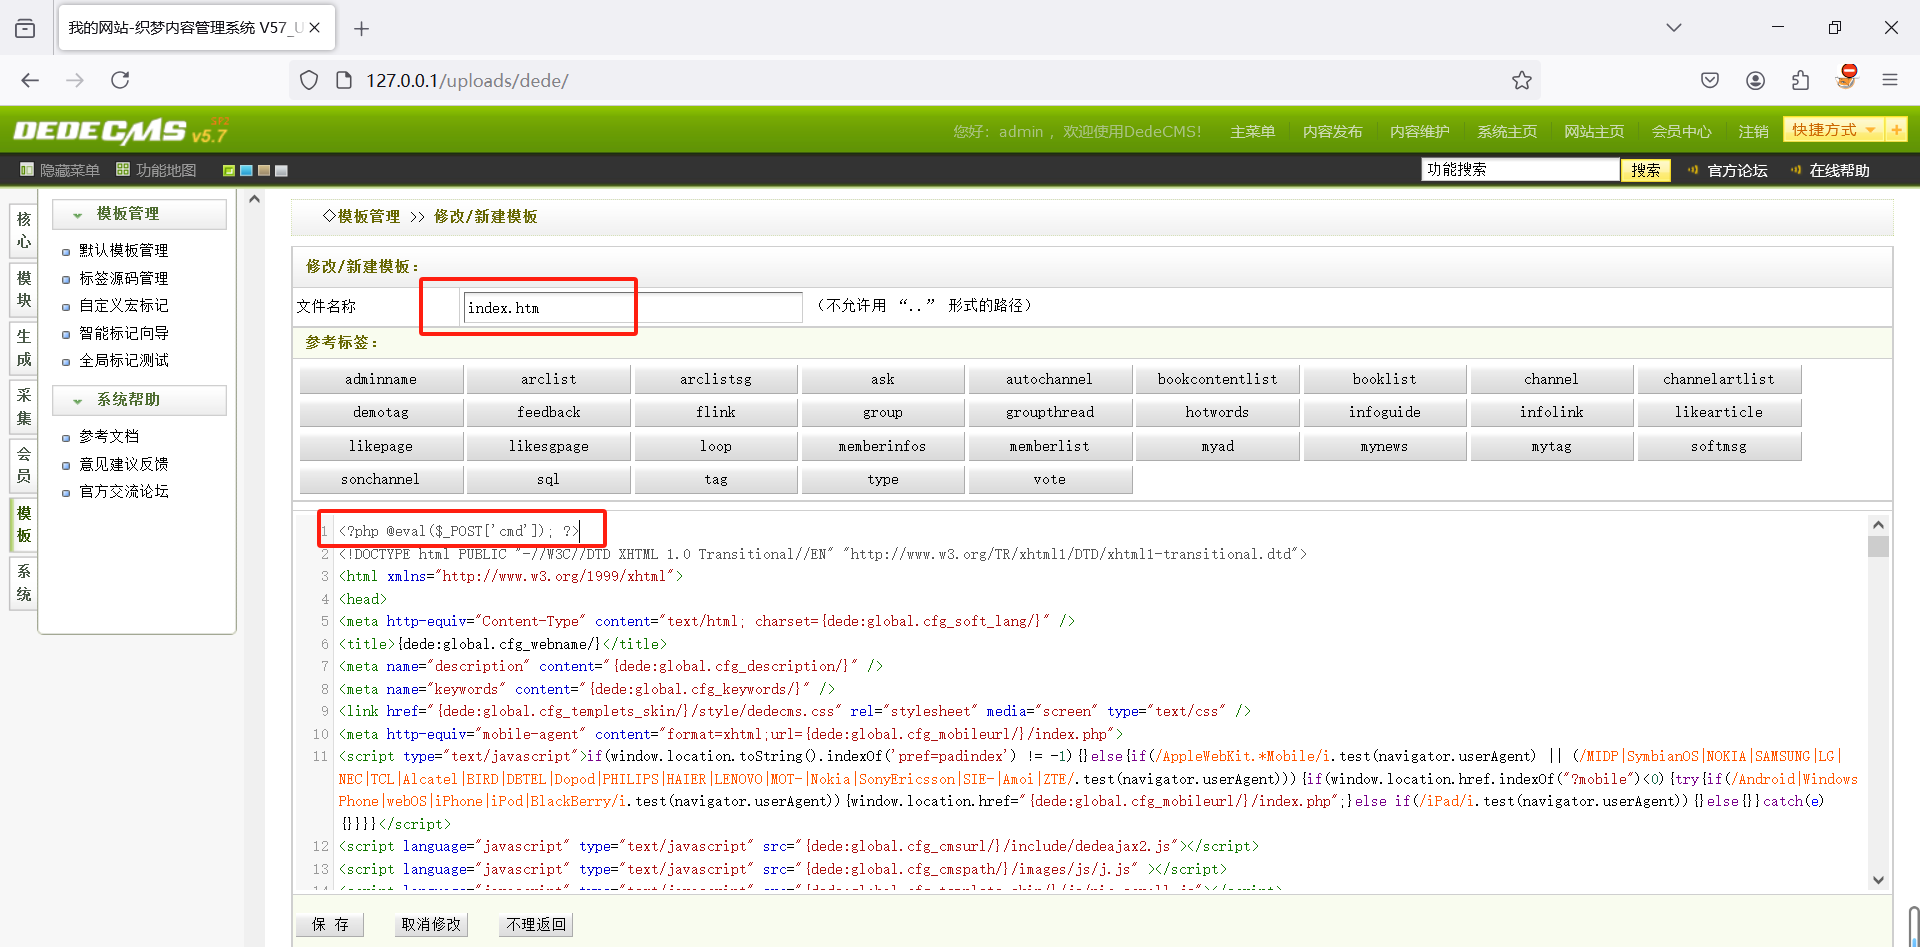This screenshot has height=947, width=1920.
Task: Open 功能地图 function map
Action: [x=156, y=170]
